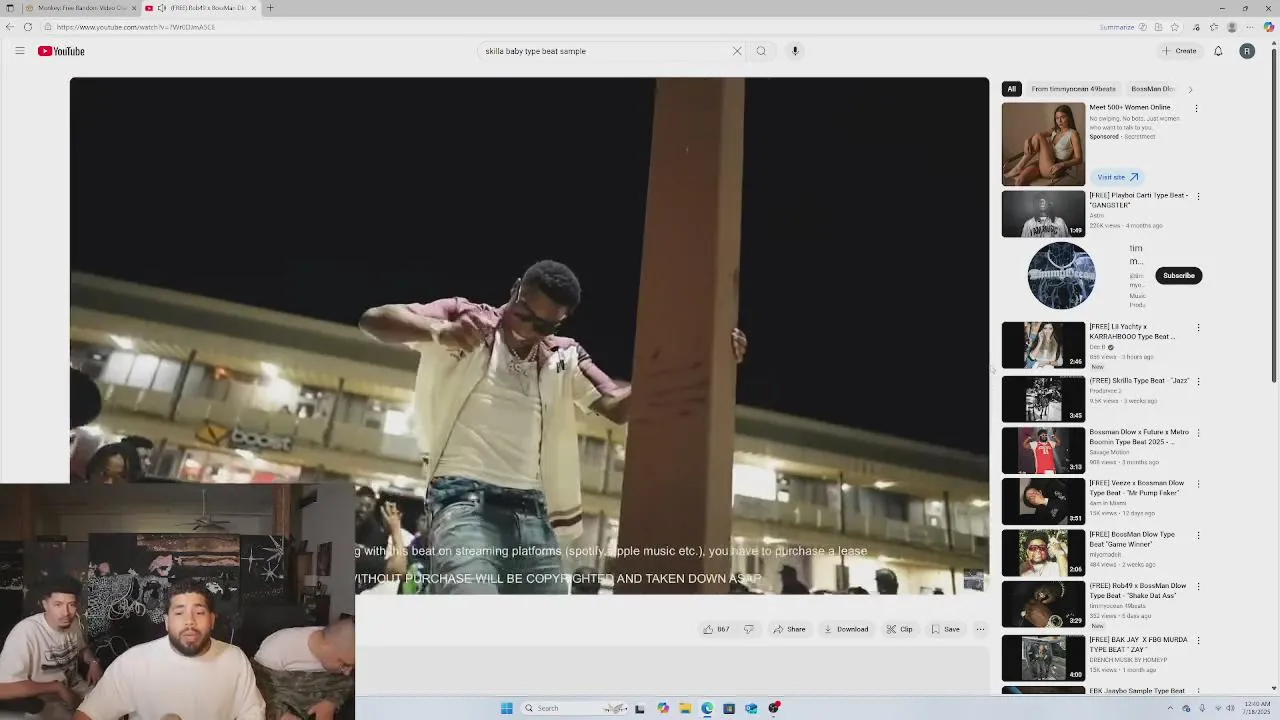This screenshot has width=1280, height=720.
Task: Select the All filter chip
Action: point(1011,89)
